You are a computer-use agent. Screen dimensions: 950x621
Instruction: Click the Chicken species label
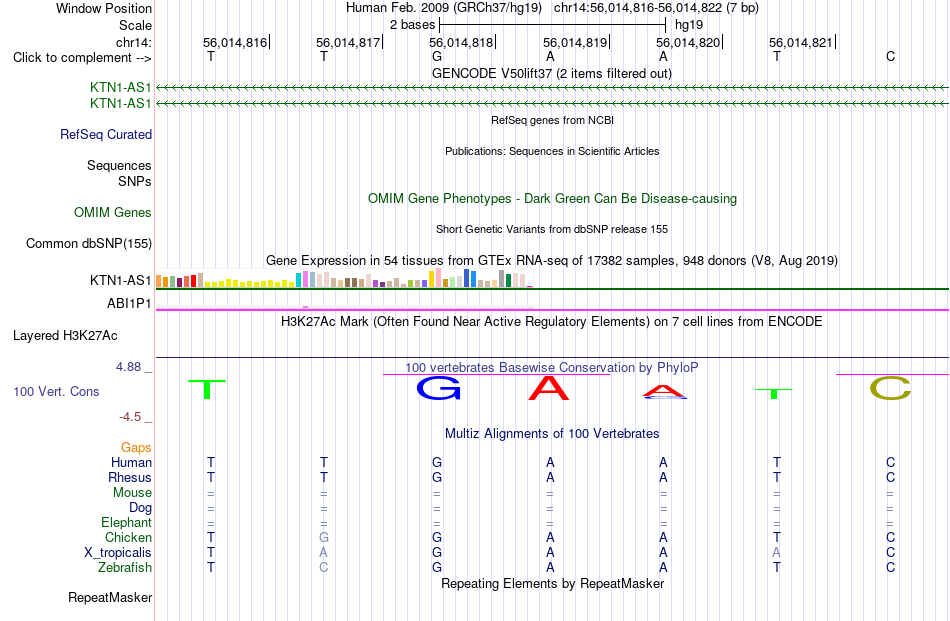[128, 537]
